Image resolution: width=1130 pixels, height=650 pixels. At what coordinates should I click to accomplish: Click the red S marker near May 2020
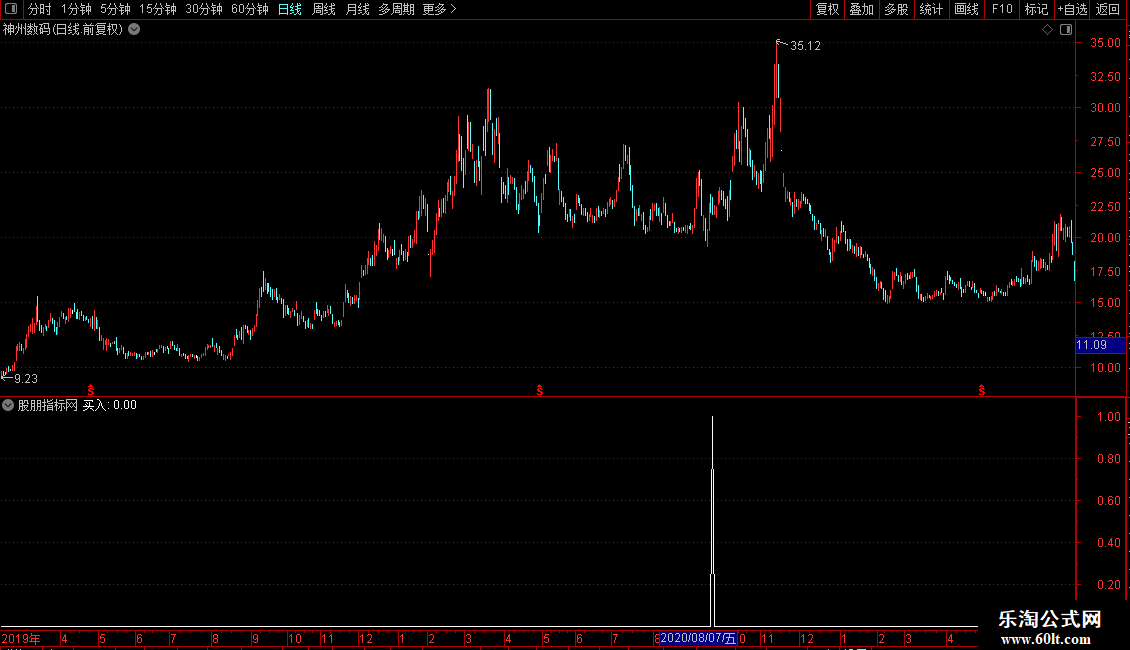pos(540,390)
